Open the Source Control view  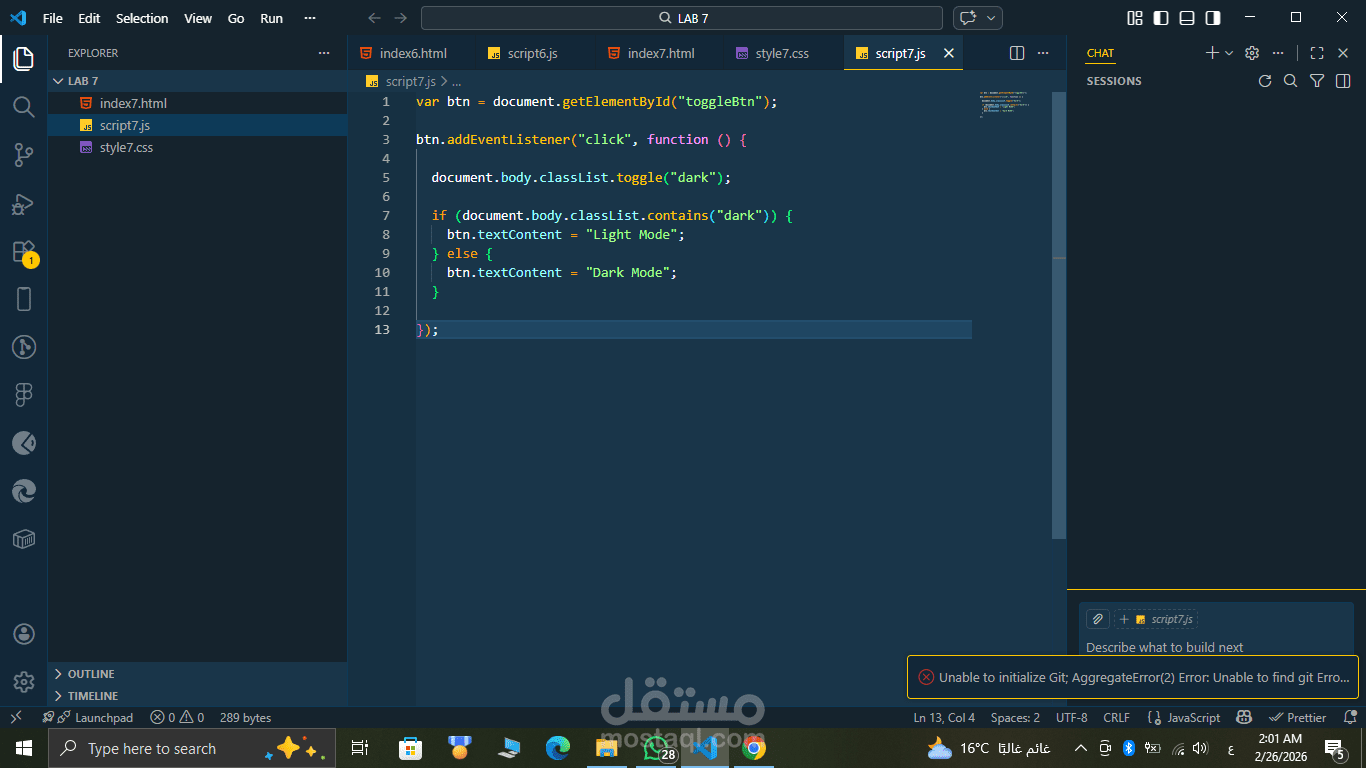pyautogui.click(x=24, y=154)
